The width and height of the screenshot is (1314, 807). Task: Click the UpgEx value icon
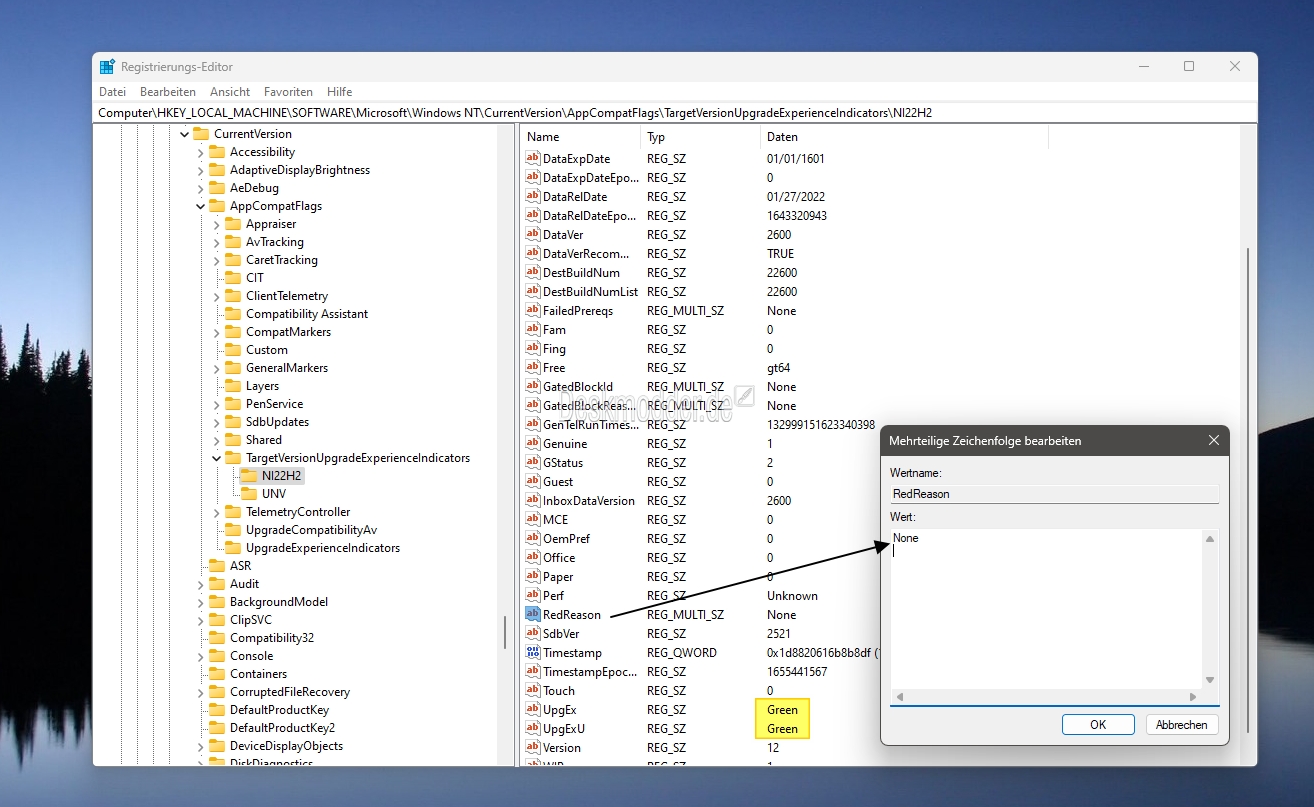532,709
